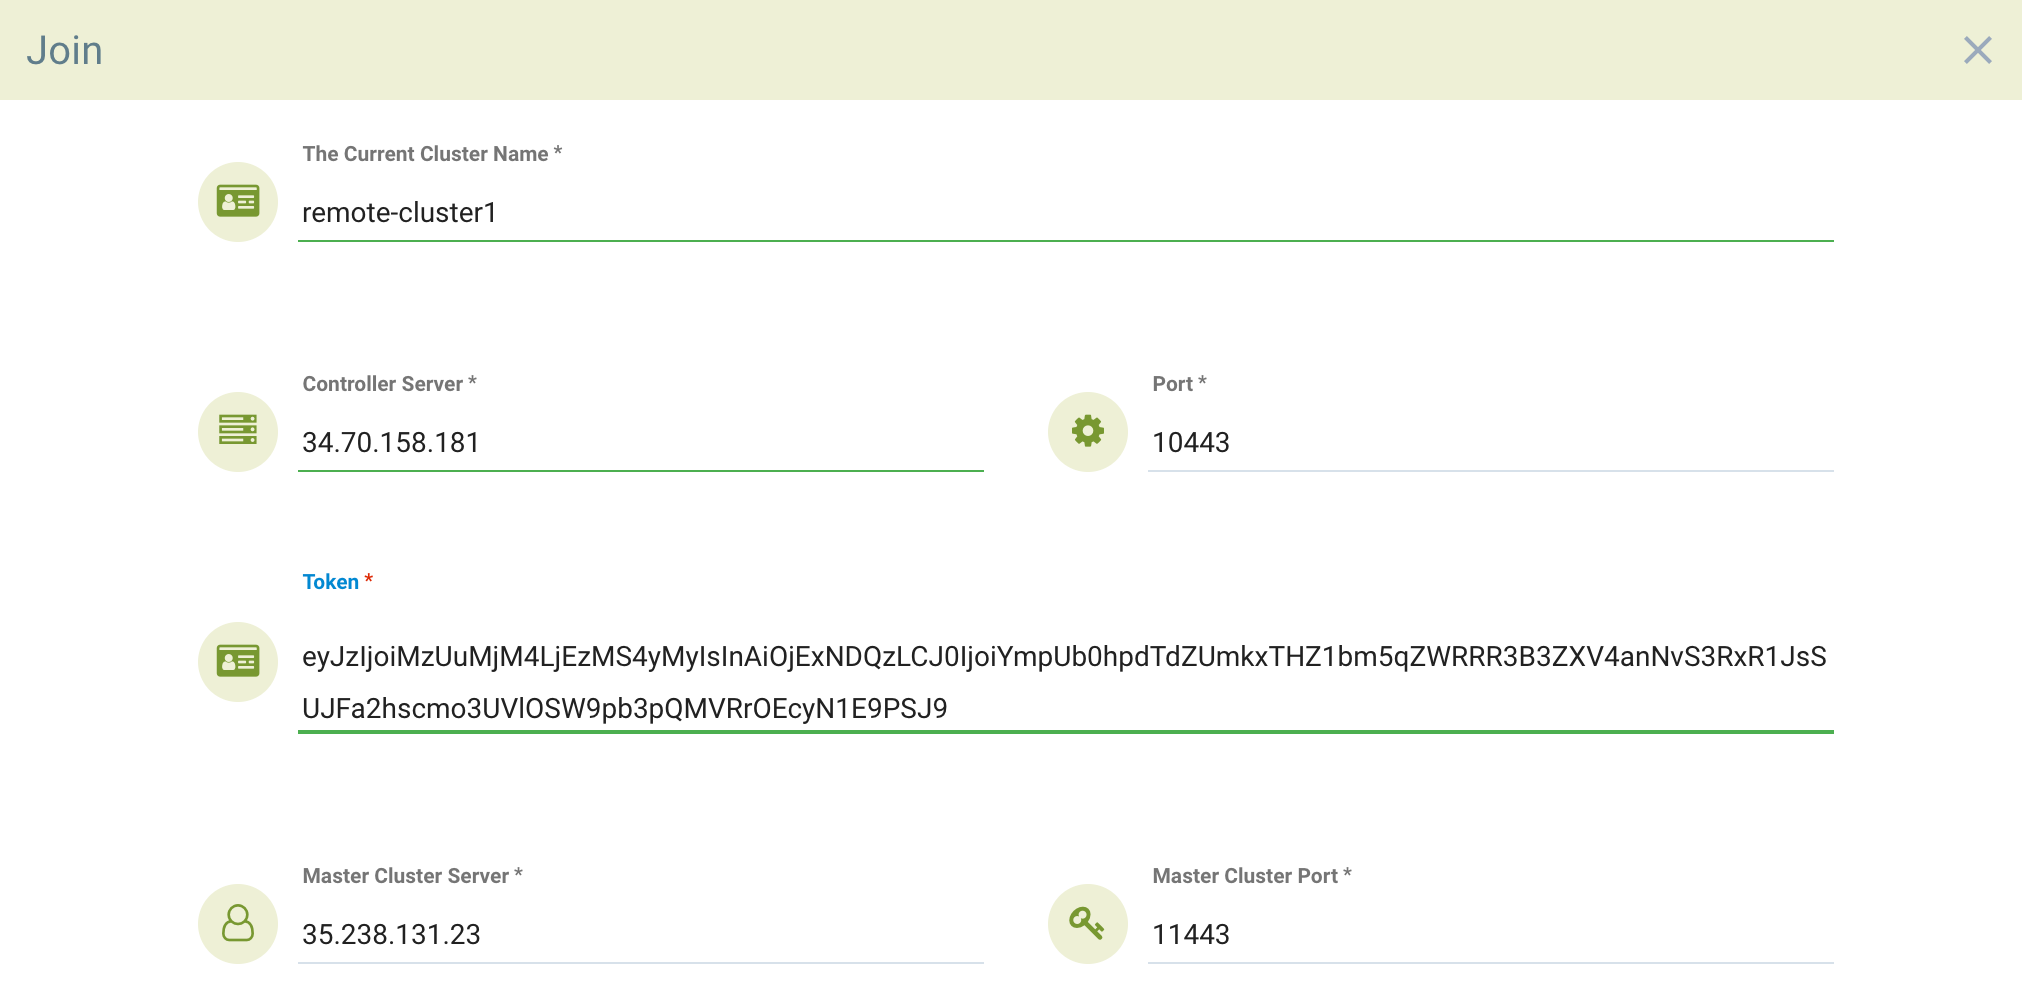Click the blue 'Token' label
The height and width of the screenshot is (994, 2022).
[x=331, y=582]
